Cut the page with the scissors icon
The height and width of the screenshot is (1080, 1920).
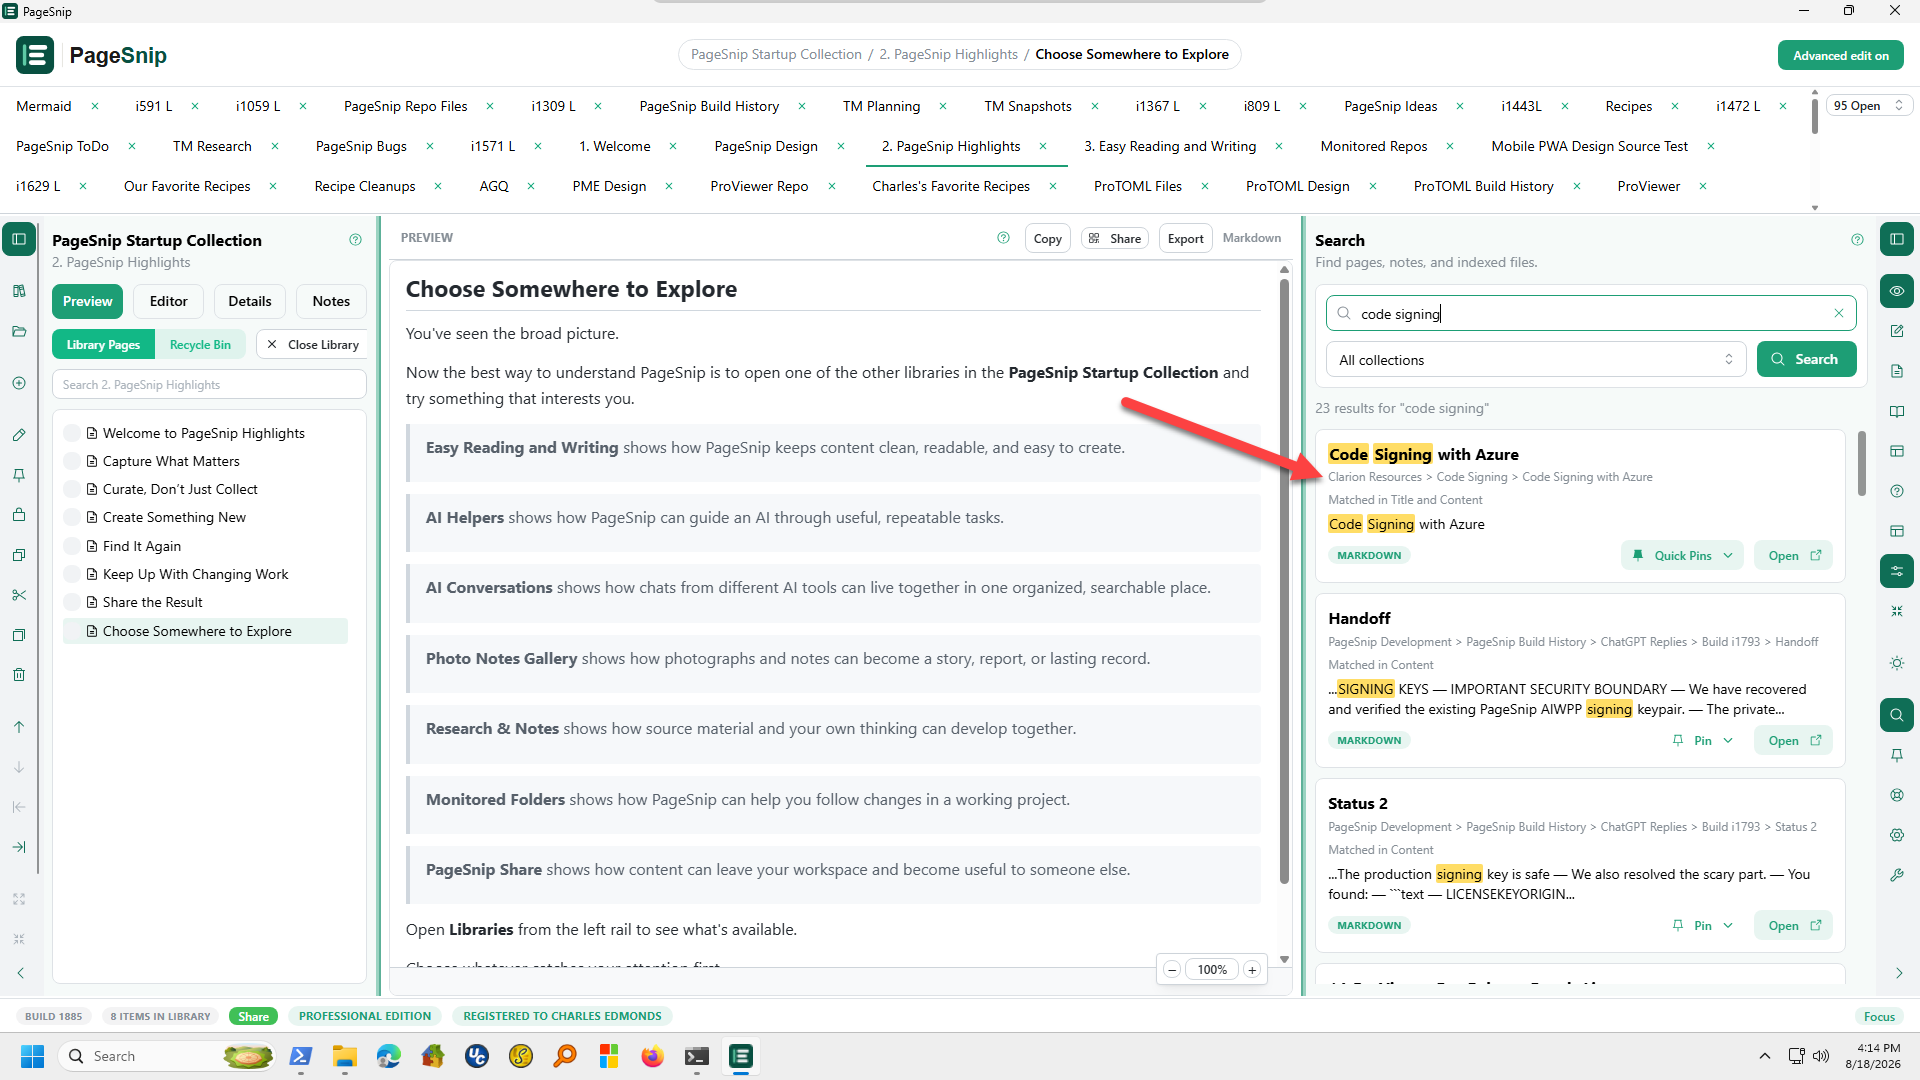[x=19, y=595]
